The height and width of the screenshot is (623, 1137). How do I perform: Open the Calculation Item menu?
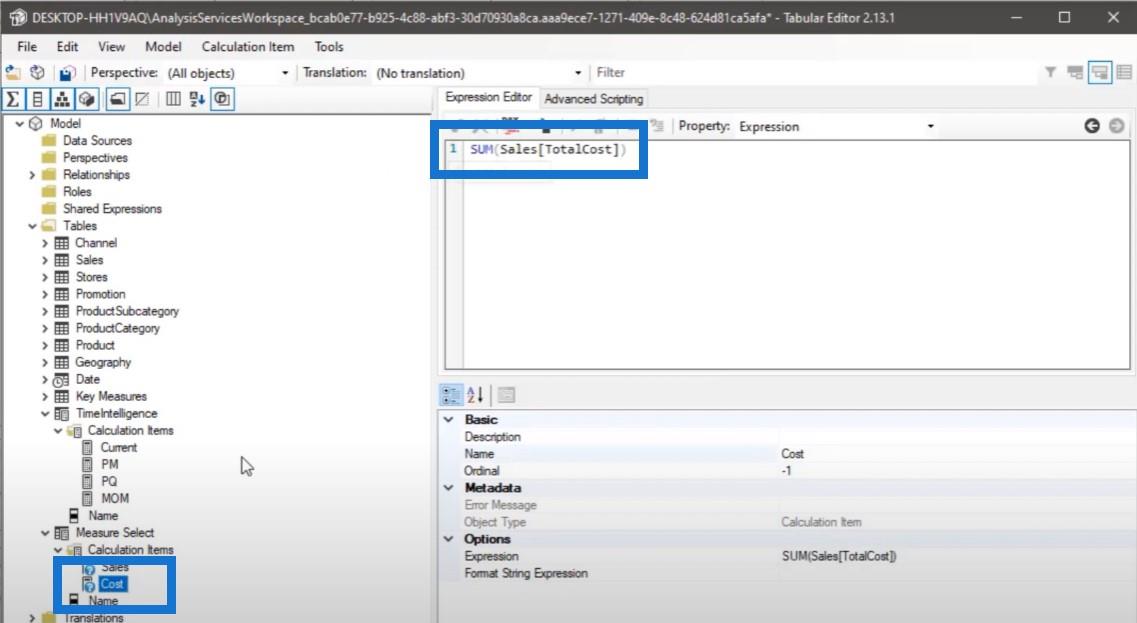point(248,46)
